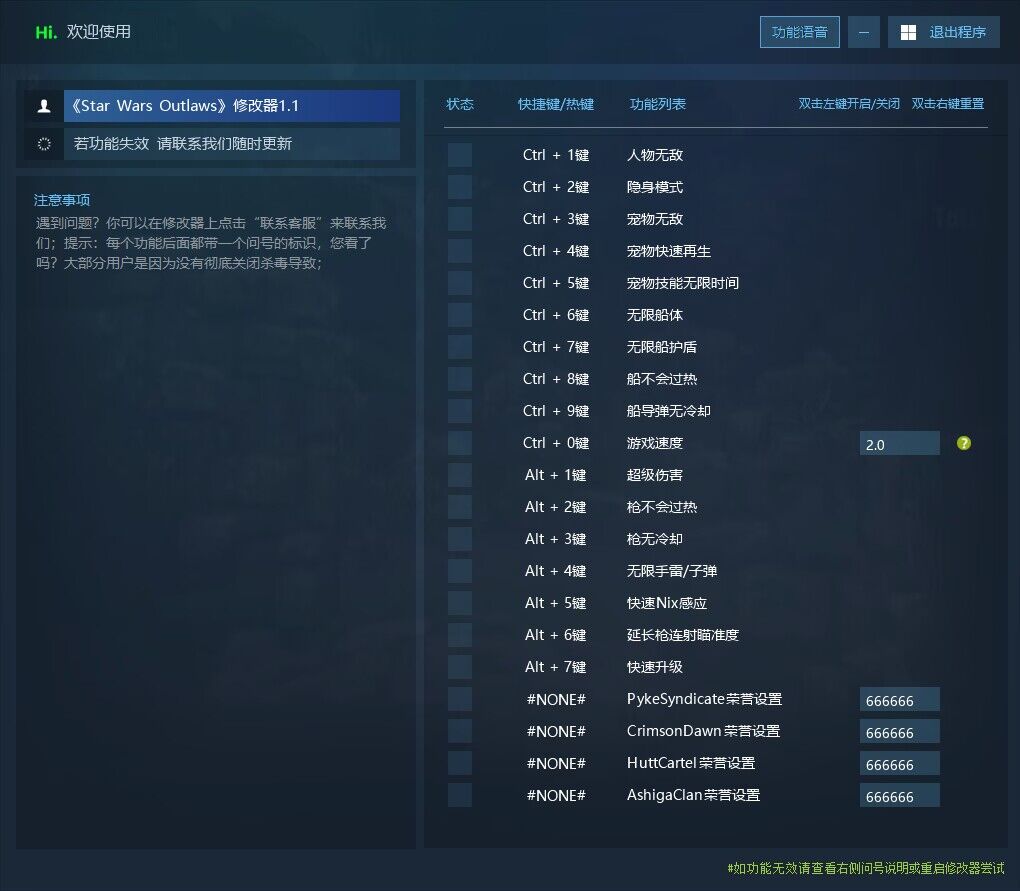Click the CrimsonDawn value field 666666
The width and height of the screenshot is (1020, 891).
tap(900, 732)
